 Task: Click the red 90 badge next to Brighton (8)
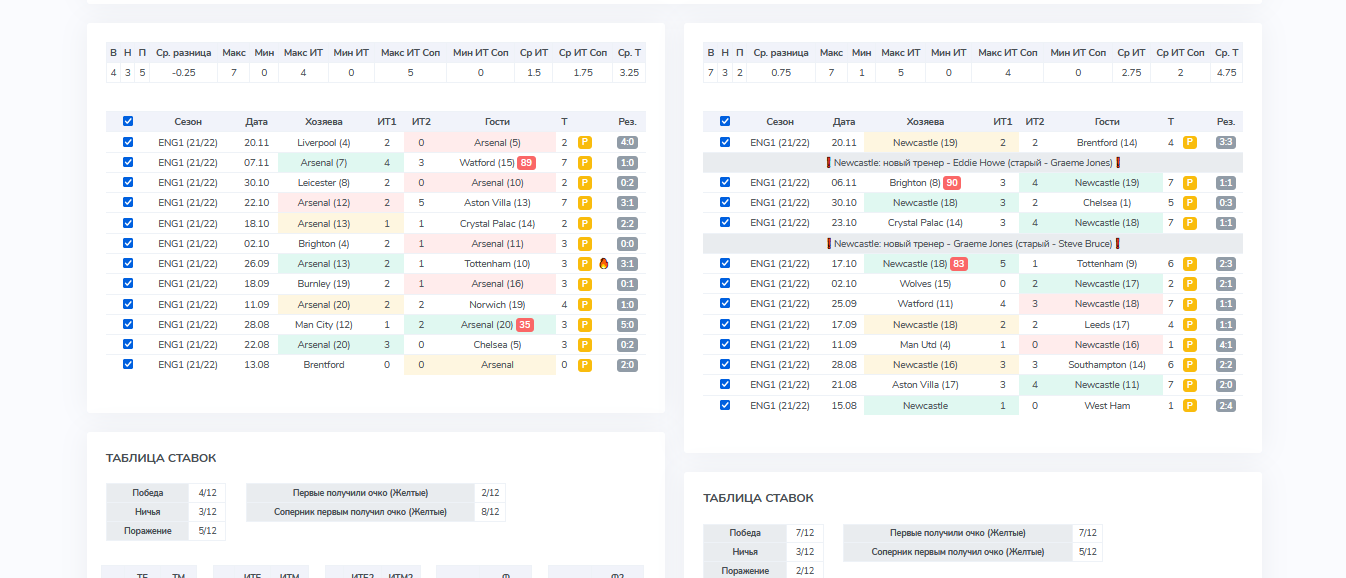pyautogui.click(x=952, y=183)
